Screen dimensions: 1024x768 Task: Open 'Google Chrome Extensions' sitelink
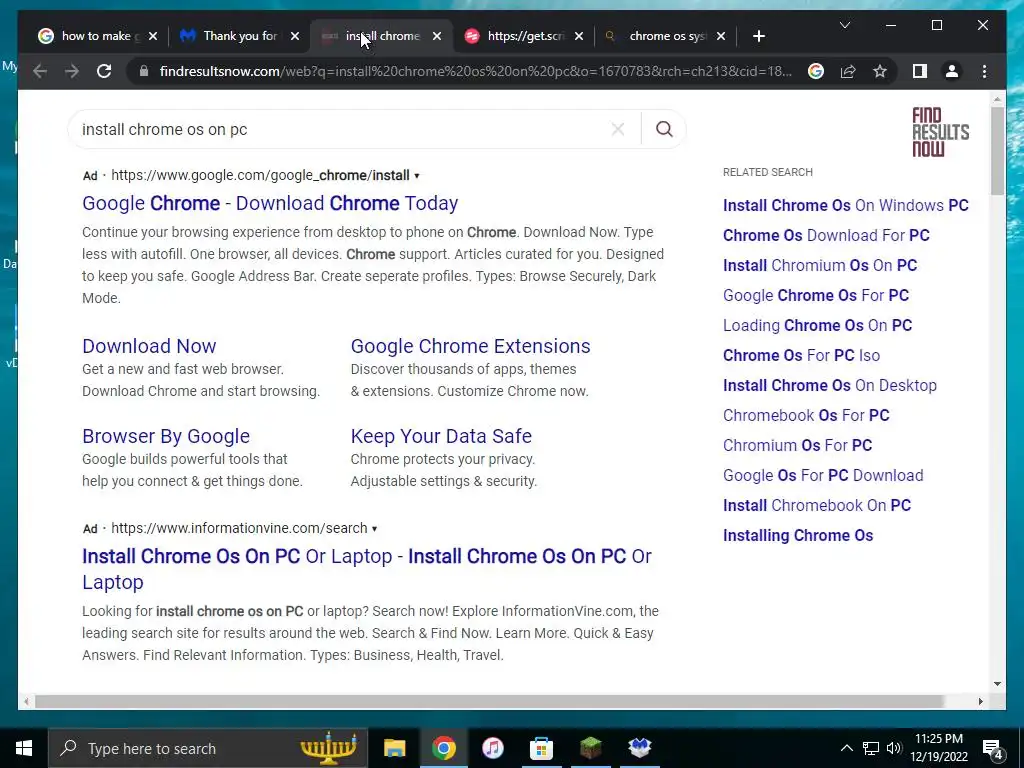click(470, 346)
